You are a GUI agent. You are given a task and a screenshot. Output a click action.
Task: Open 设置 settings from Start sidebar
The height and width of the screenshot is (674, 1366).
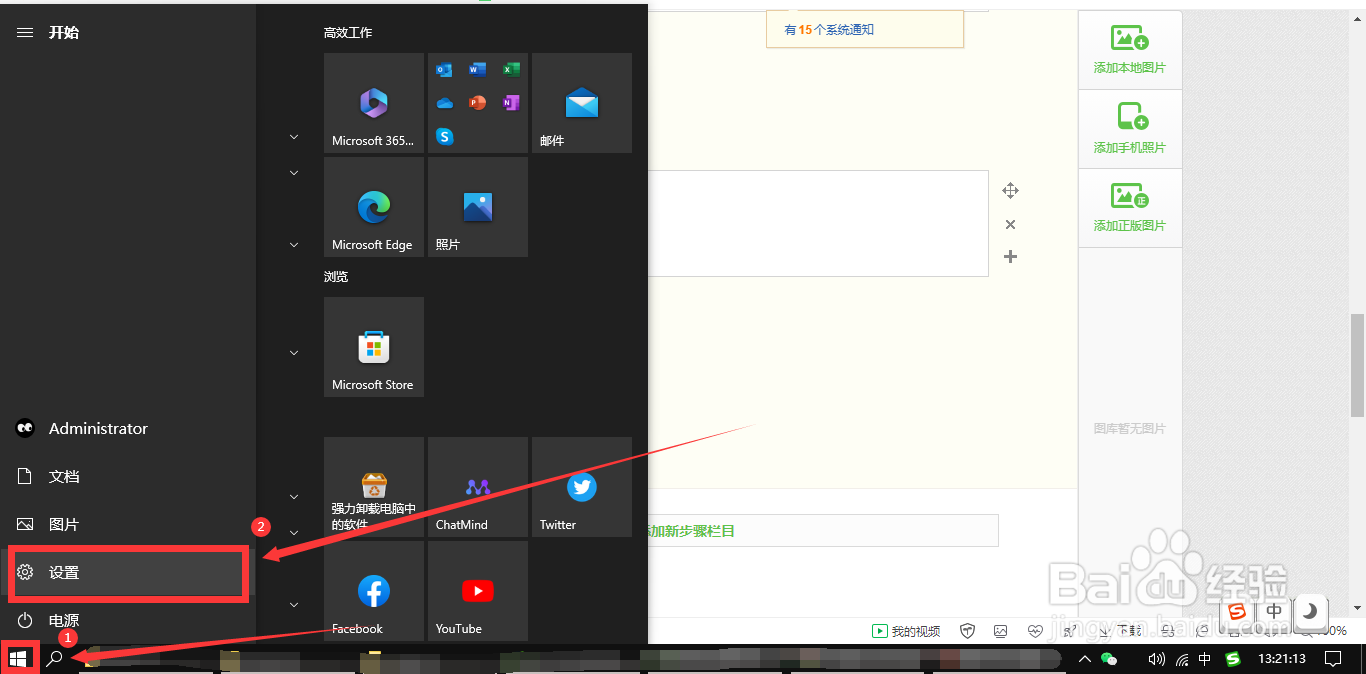tap(128, 572)
